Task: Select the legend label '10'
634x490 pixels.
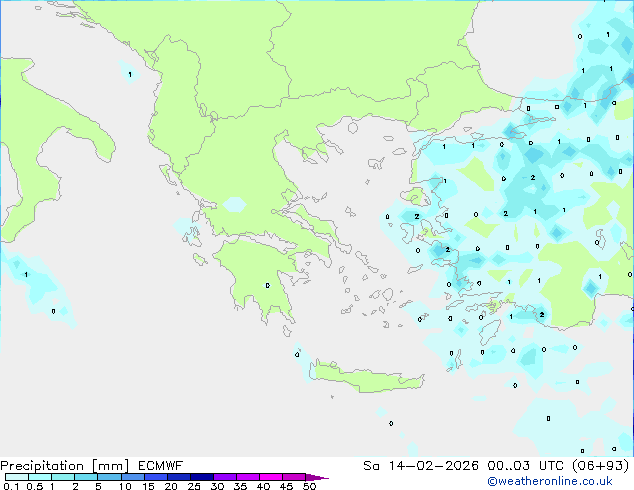Action: tap(125, 486)
